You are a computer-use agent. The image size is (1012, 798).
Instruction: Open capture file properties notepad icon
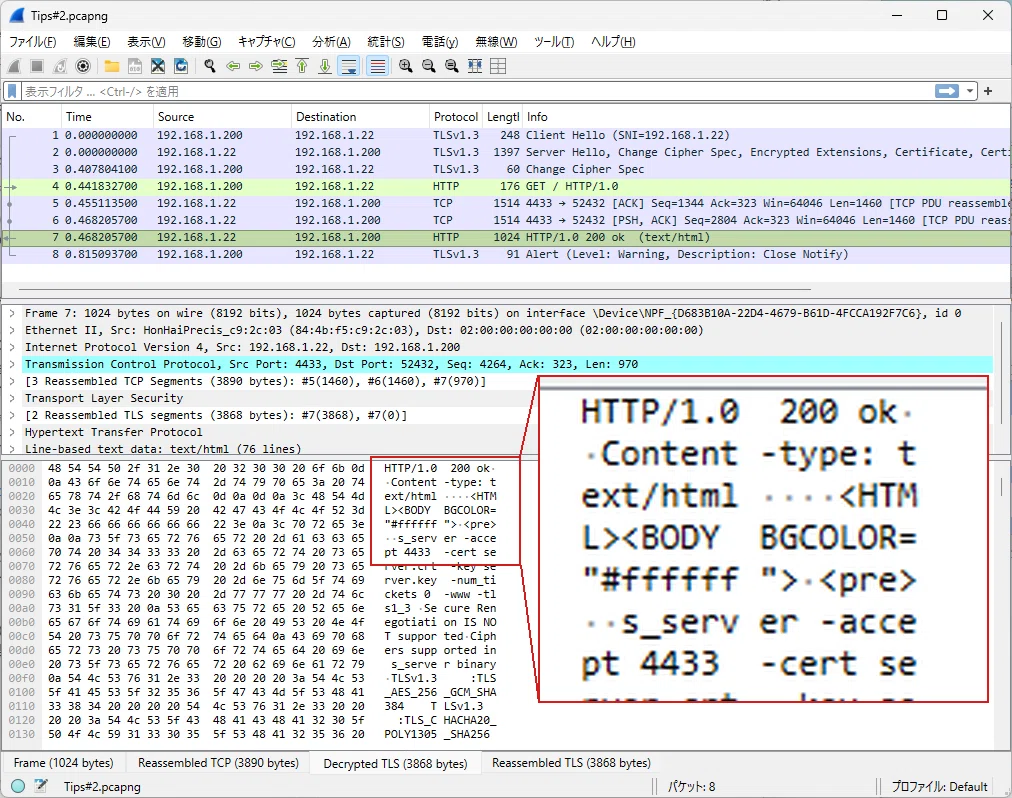point(41,786)
